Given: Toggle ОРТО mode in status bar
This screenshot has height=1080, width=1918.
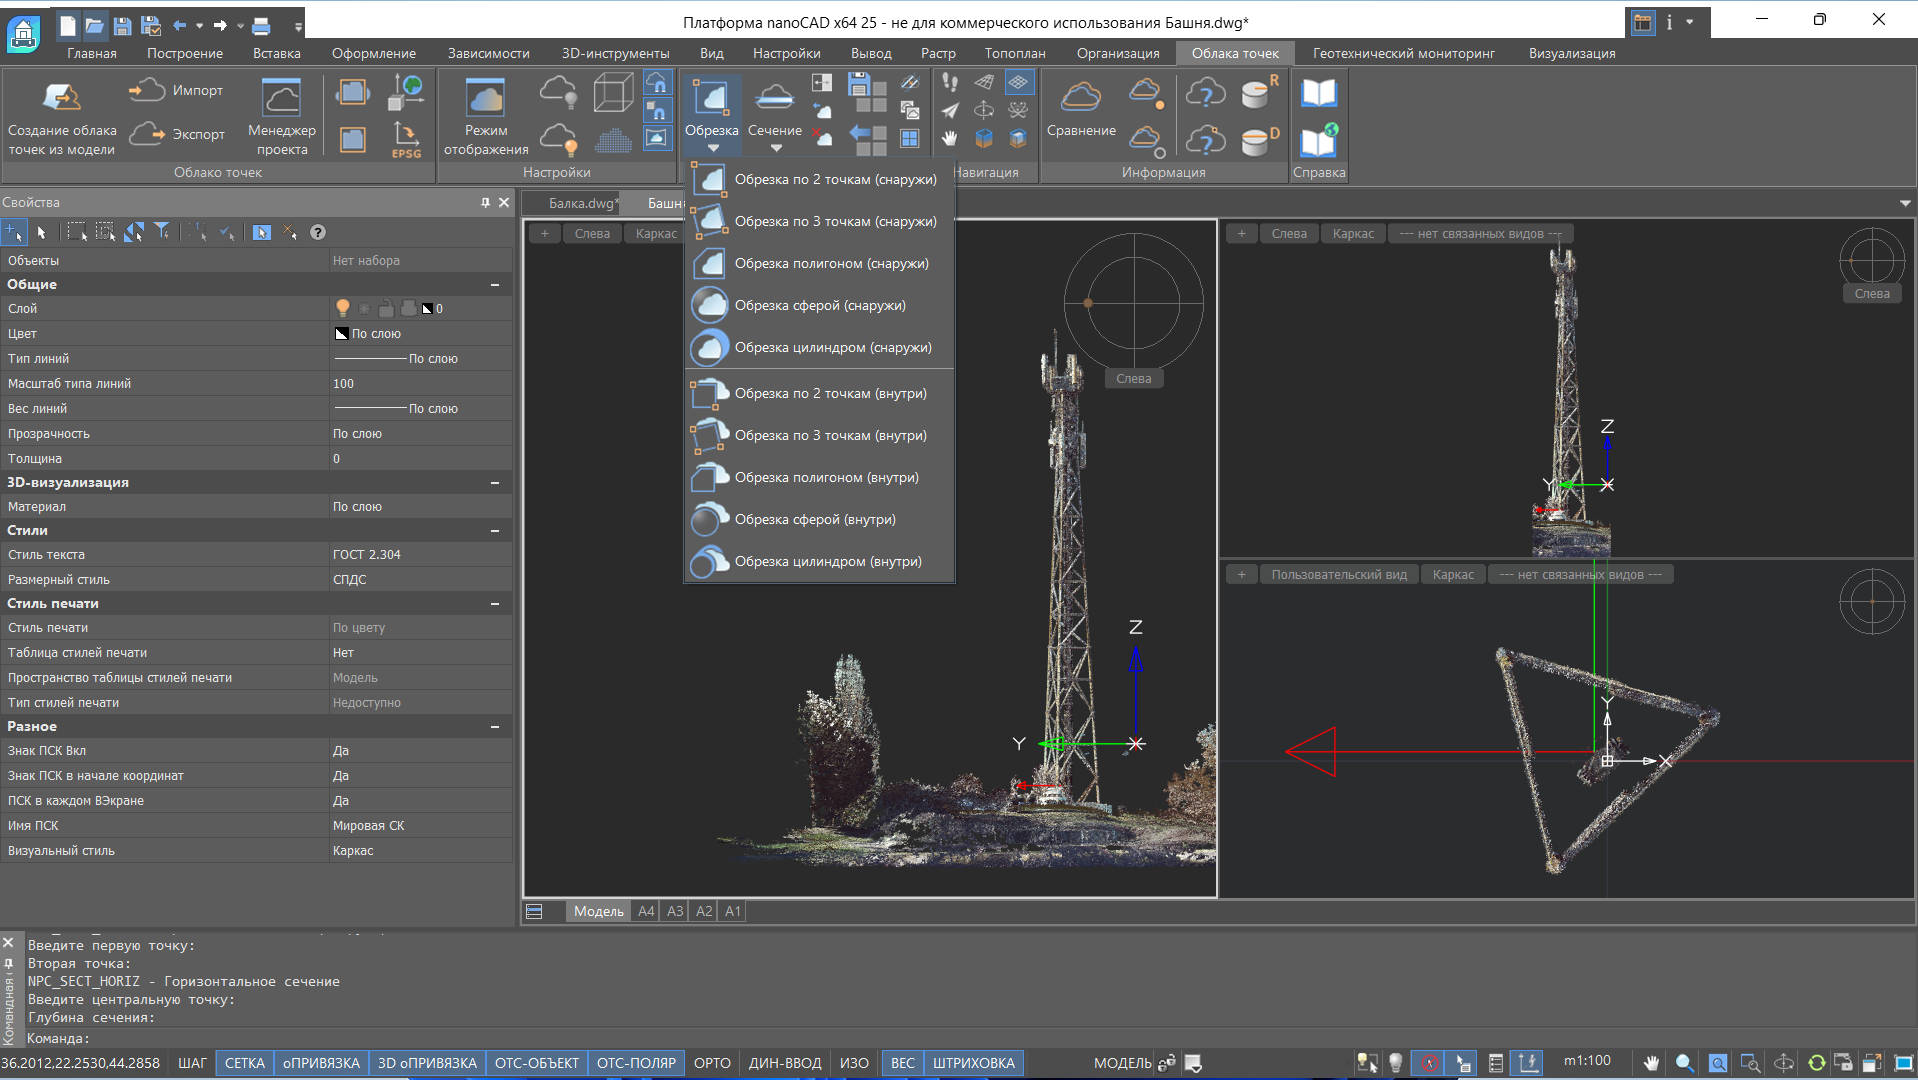Looking at the screenshot, I should 712,1063.
